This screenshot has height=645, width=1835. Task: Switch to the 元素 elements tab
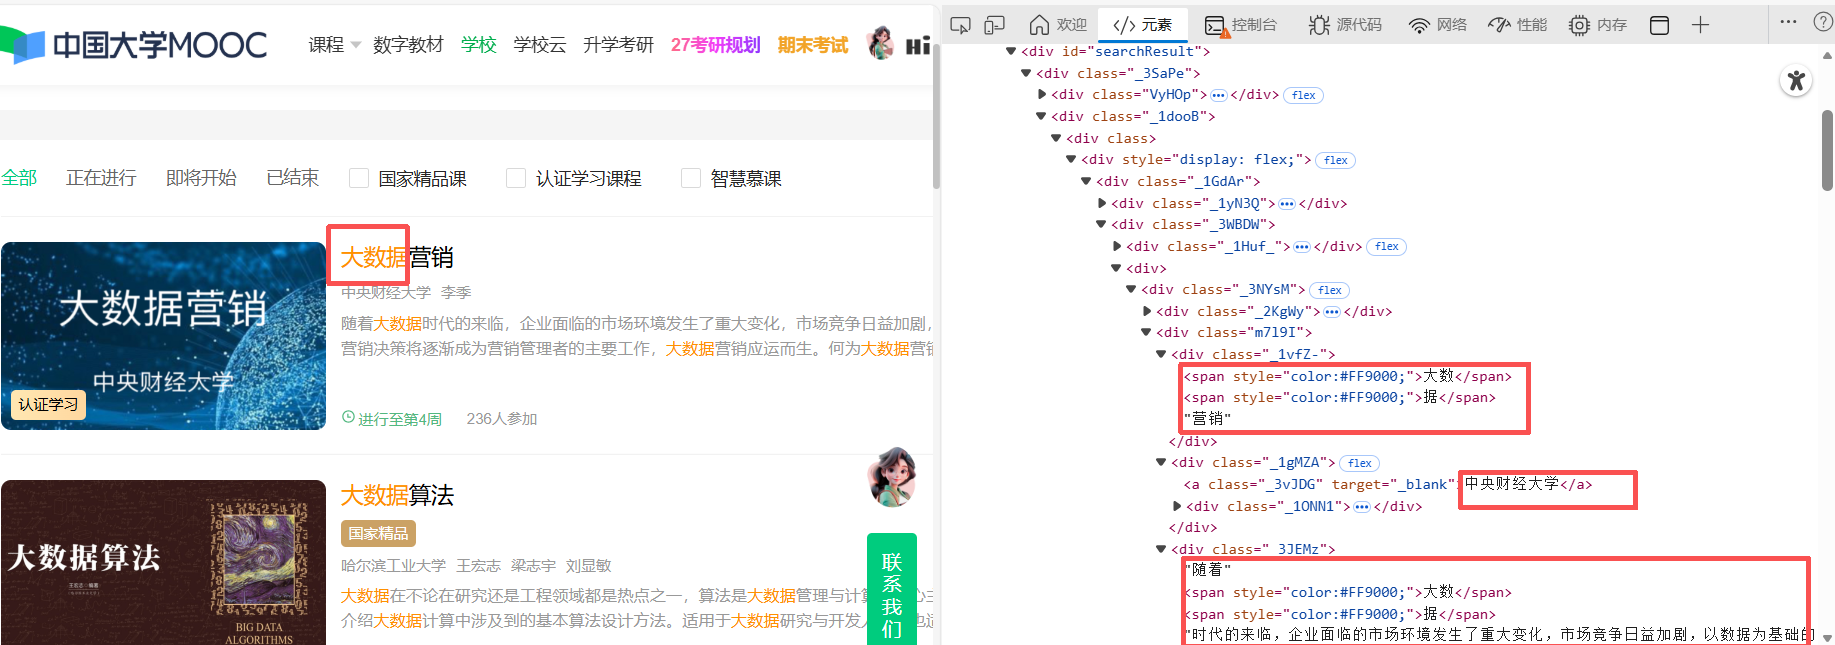pos(1142,25)
